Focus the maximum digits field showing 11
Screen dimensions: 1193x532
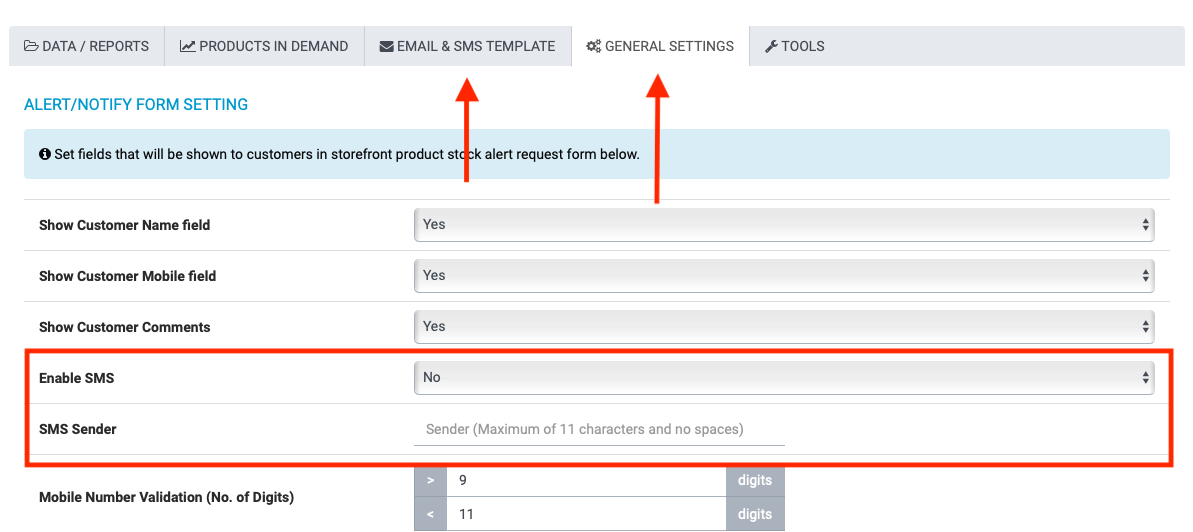[x=586, y=514]
